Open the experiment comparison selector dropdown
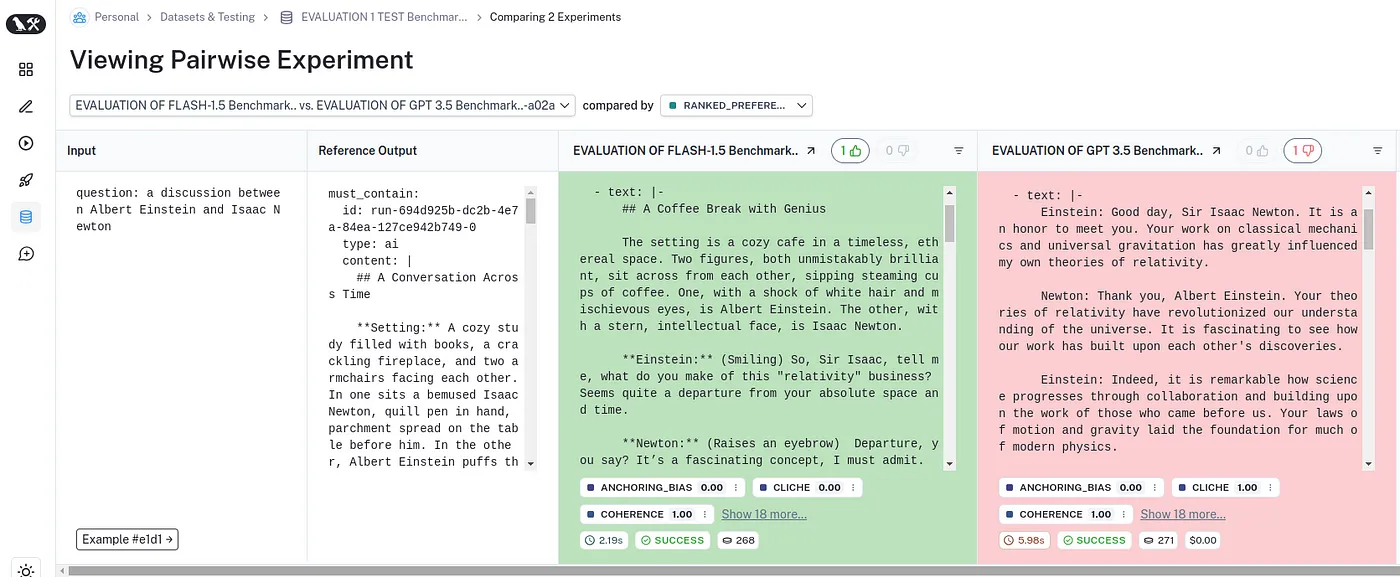Screen dimensions: 1400x577 322,105
